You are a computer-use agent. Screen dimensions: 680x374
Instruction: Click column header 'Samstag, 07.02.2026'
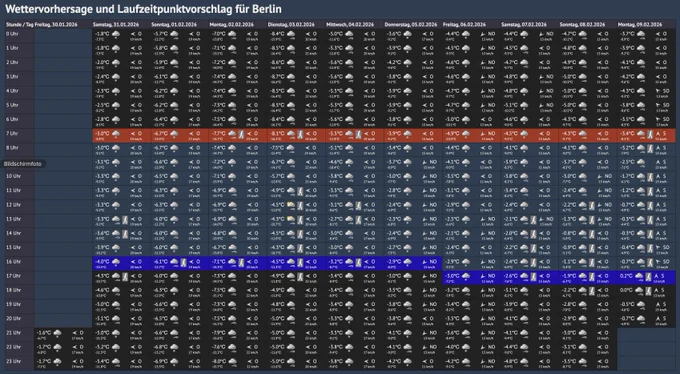(x=524, y=25)
